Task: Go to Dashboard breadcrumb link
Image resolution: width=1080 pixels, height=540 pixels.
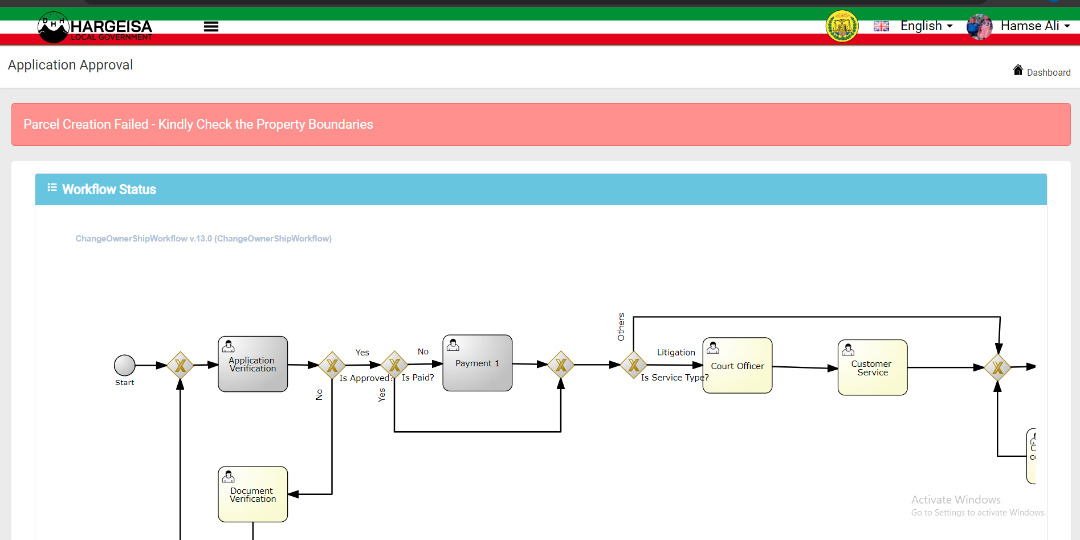Action: [x=1048, y=72]
